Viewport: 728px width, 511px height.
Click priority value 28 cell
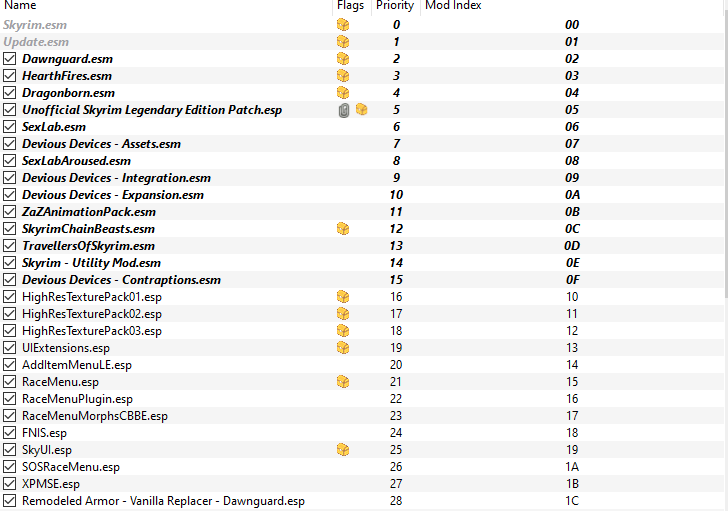pos(396,501)
